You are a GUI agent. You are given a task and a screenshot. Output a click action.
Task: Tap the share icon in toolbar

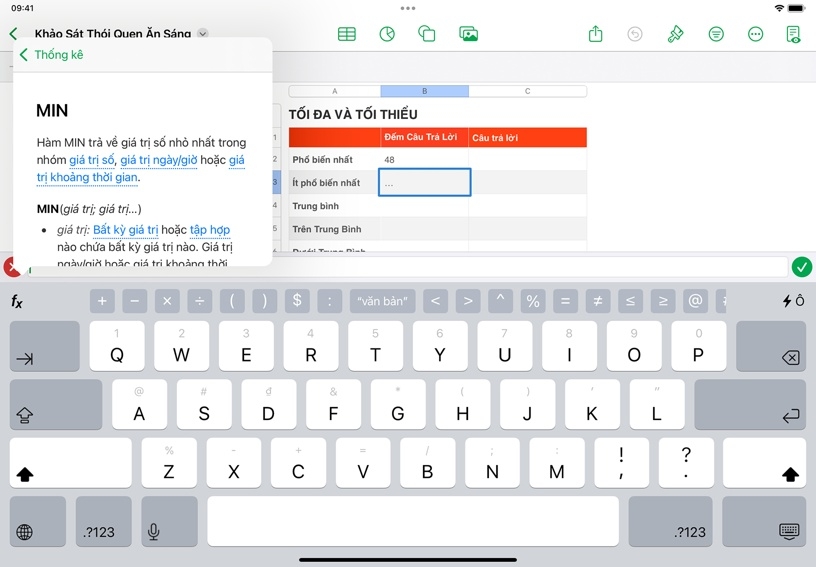pos(596,34)
